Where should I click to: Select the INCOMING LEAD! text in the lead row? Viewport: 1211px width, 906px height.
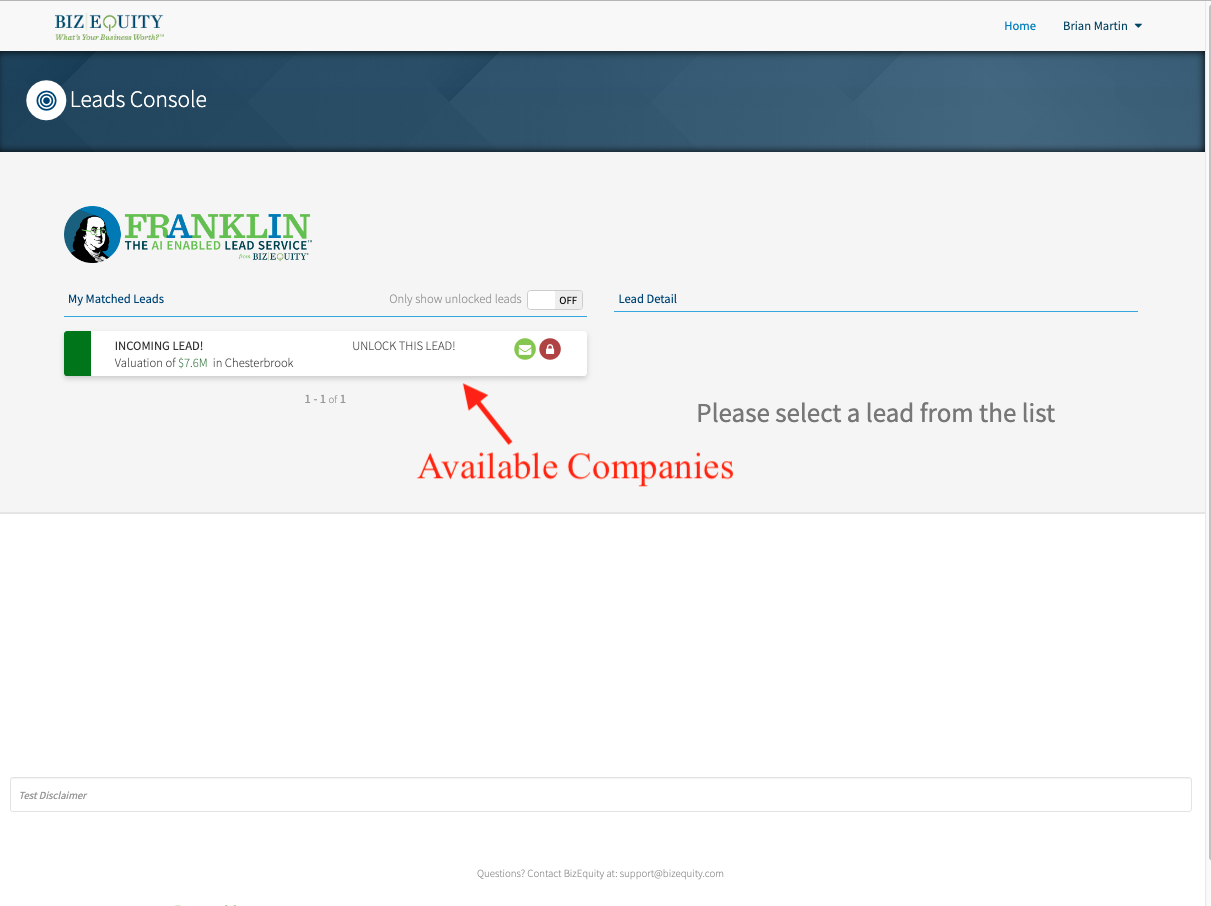tap(159, 346)
